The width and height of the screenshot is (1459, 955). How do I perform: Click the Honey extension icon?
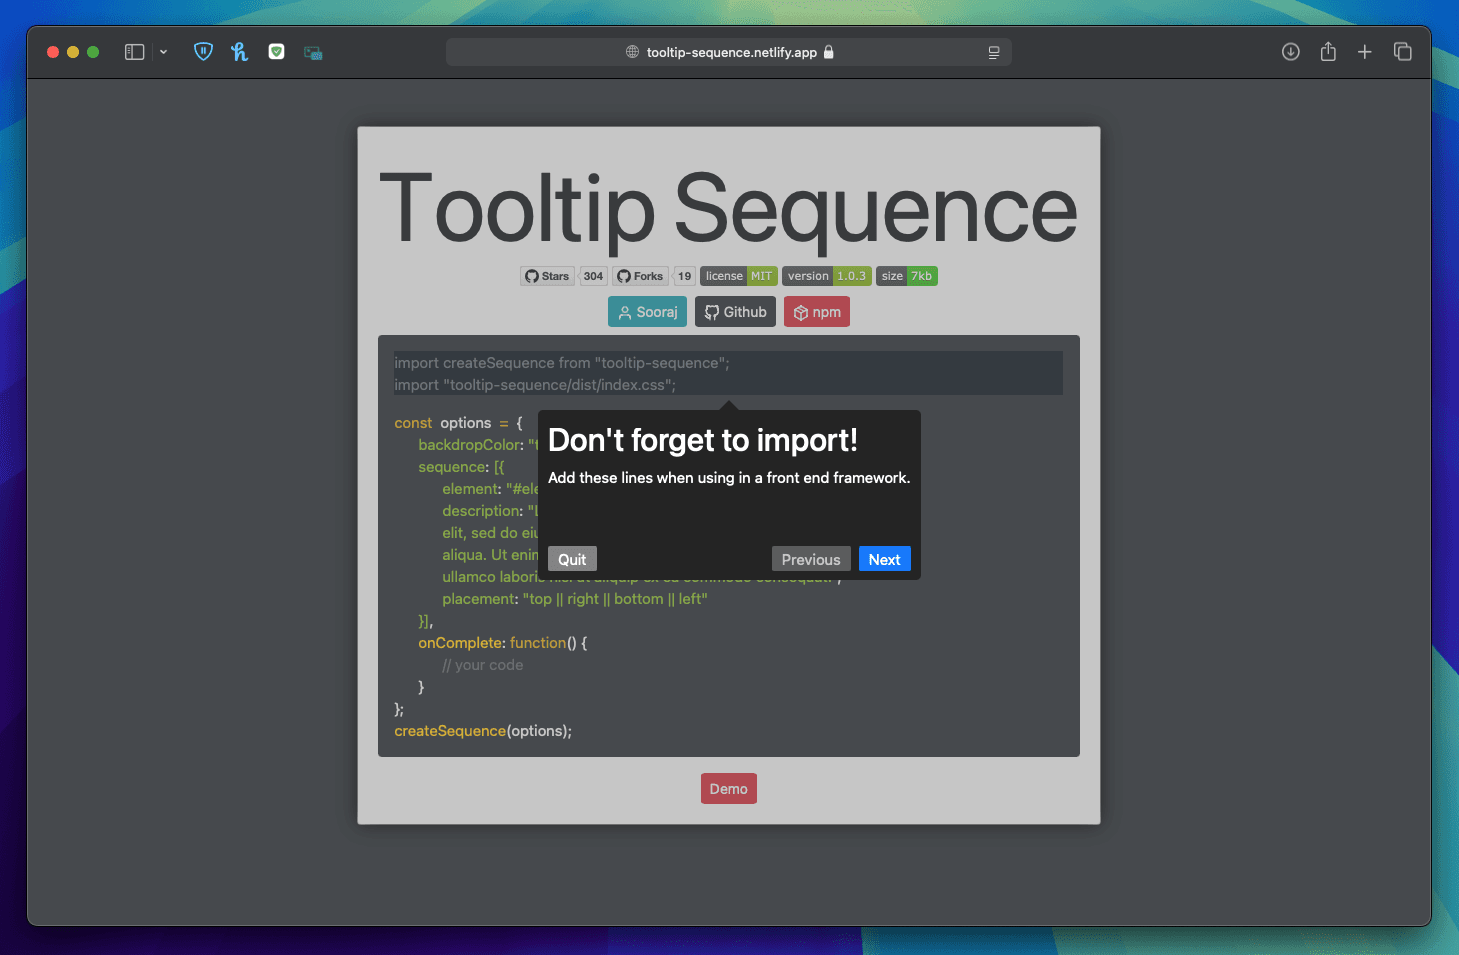(x=239, y=52)
